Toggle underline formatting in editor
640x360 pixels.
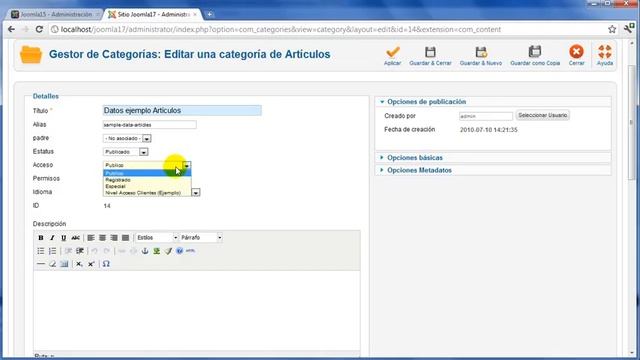coord(64,238)
